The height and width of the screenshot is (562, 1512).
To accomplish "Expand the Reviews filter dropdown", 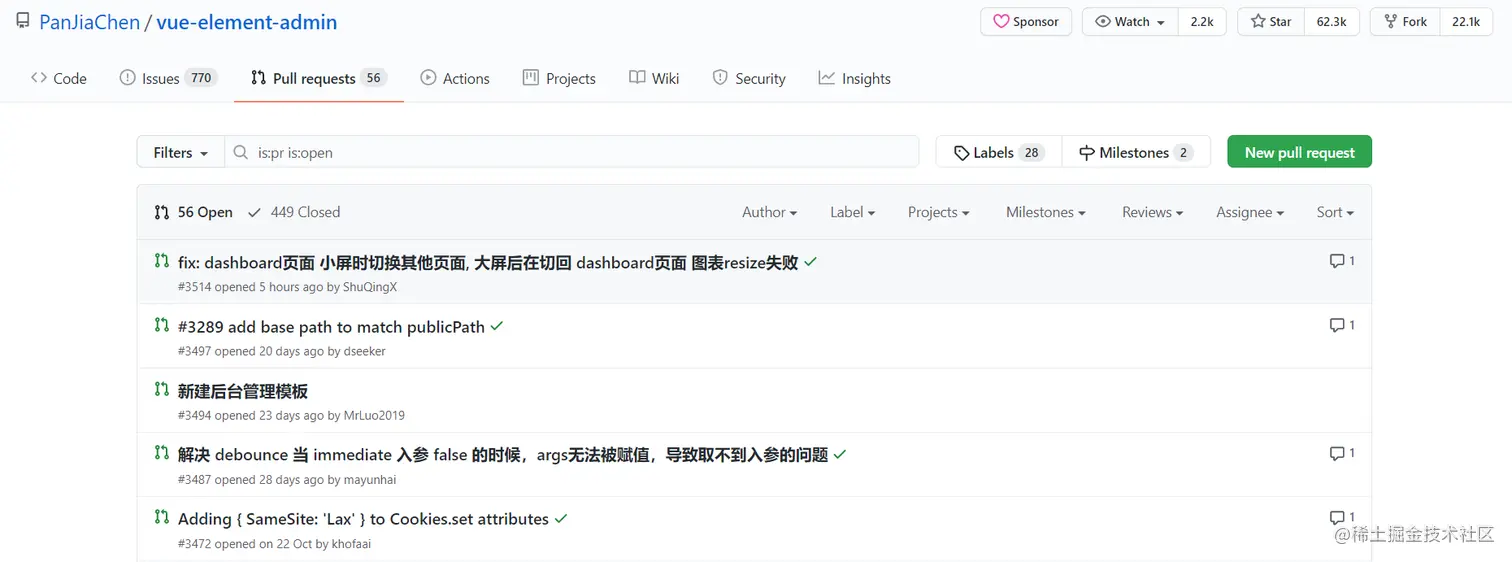I will (x=1152, y=212).
